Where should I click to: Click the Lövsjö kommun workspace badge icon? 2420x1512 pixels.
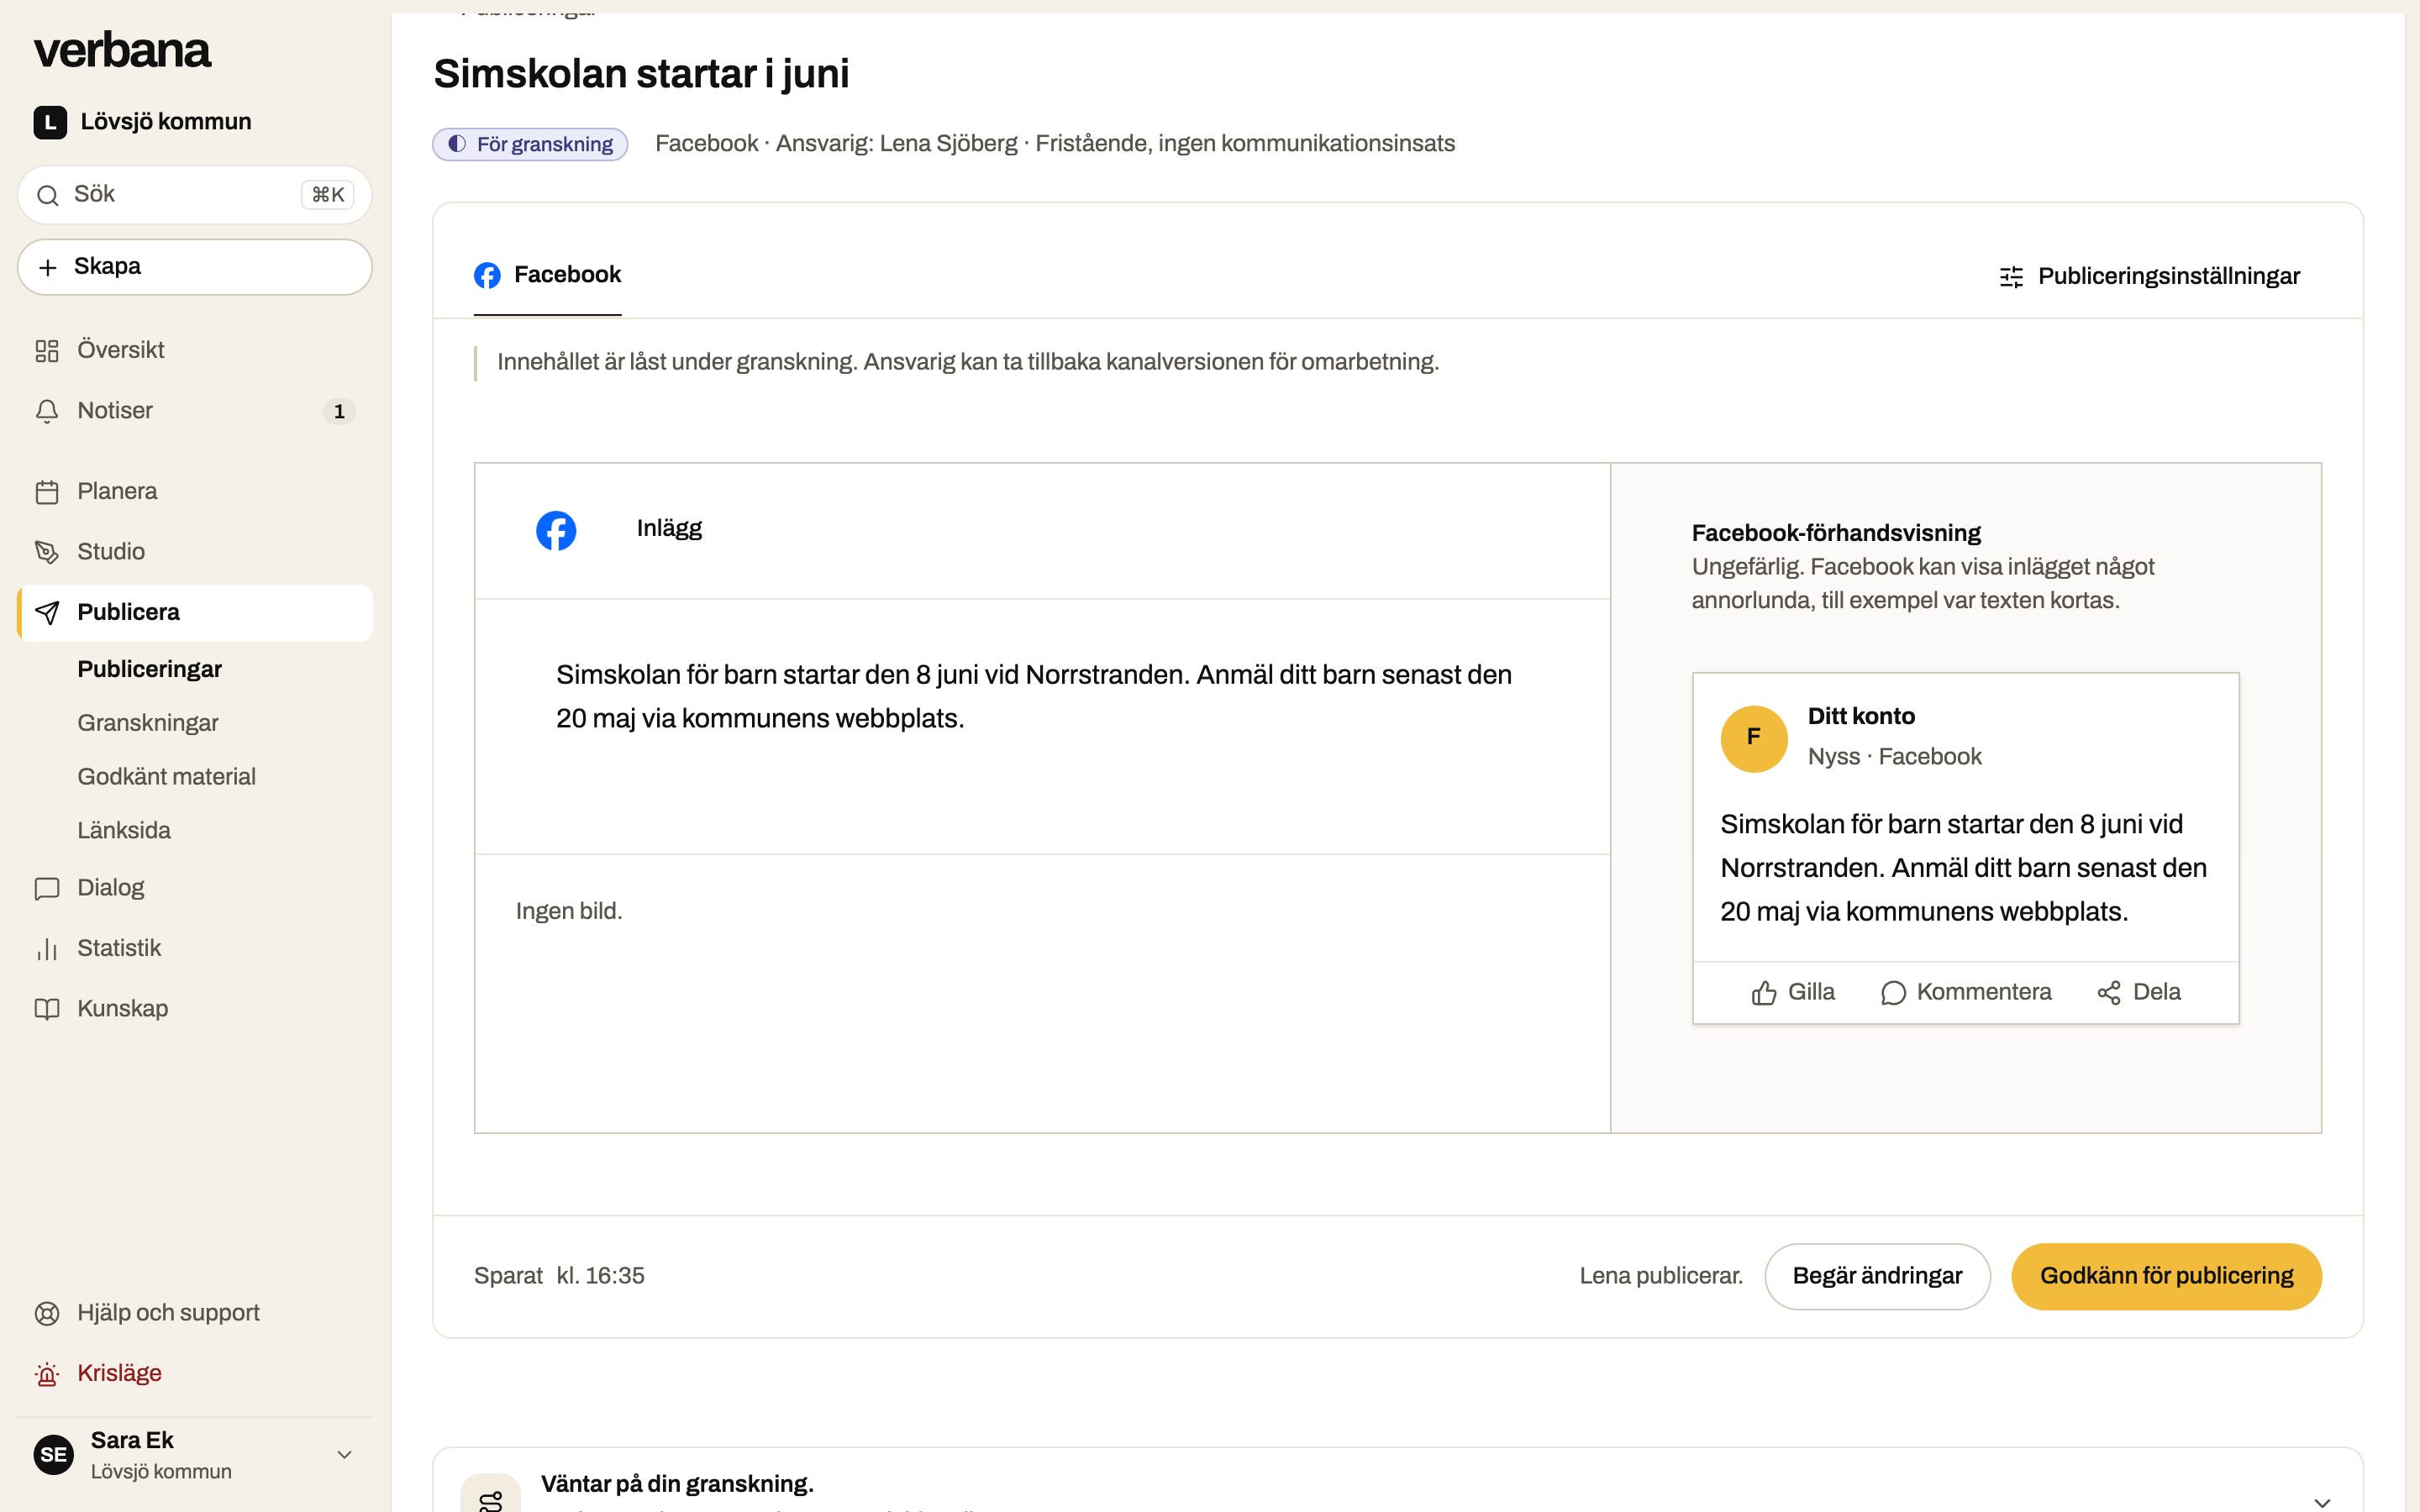(x=50, y=122)
